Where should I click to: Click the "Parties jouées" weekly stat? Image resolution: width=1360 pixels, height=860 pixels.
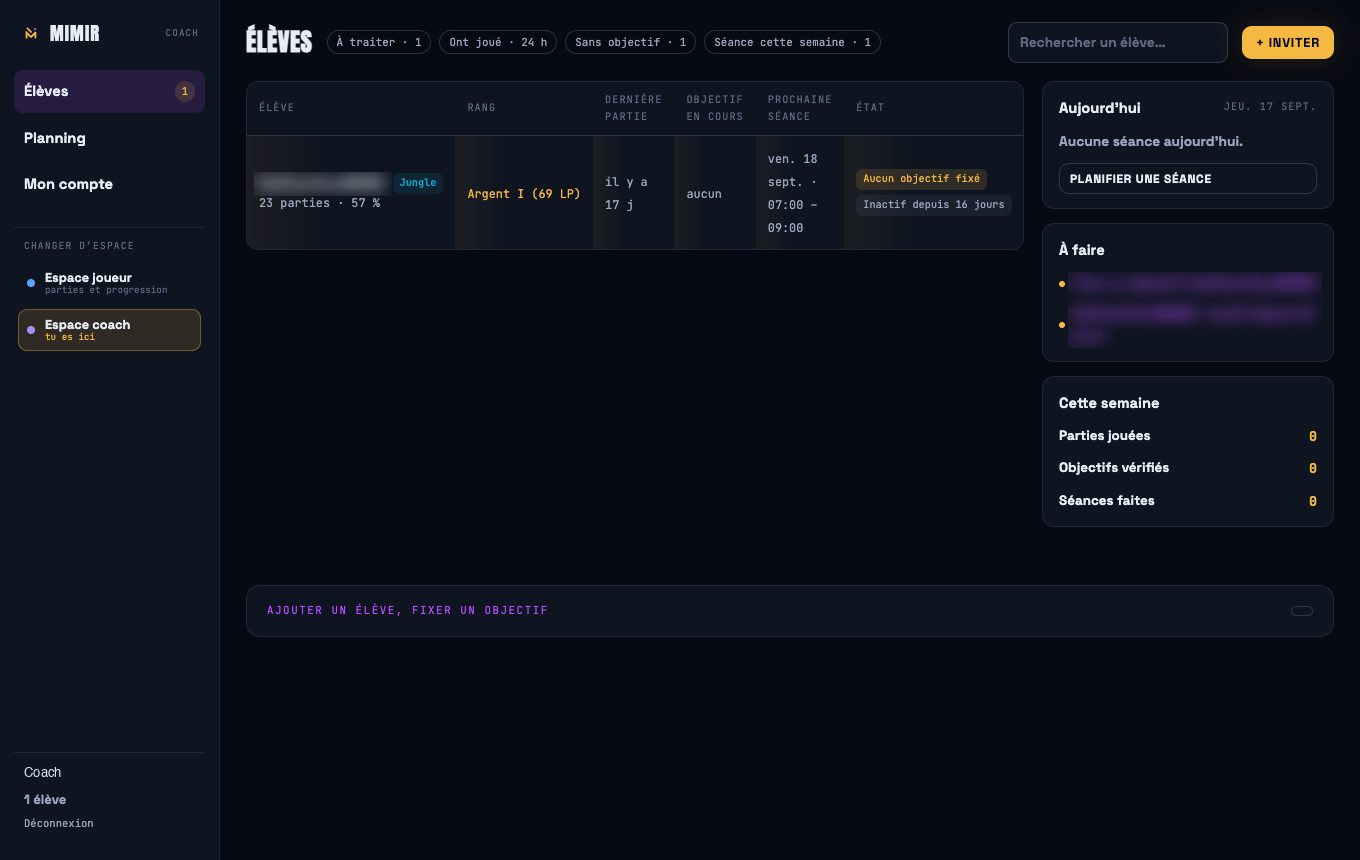tap(1187, 436)
